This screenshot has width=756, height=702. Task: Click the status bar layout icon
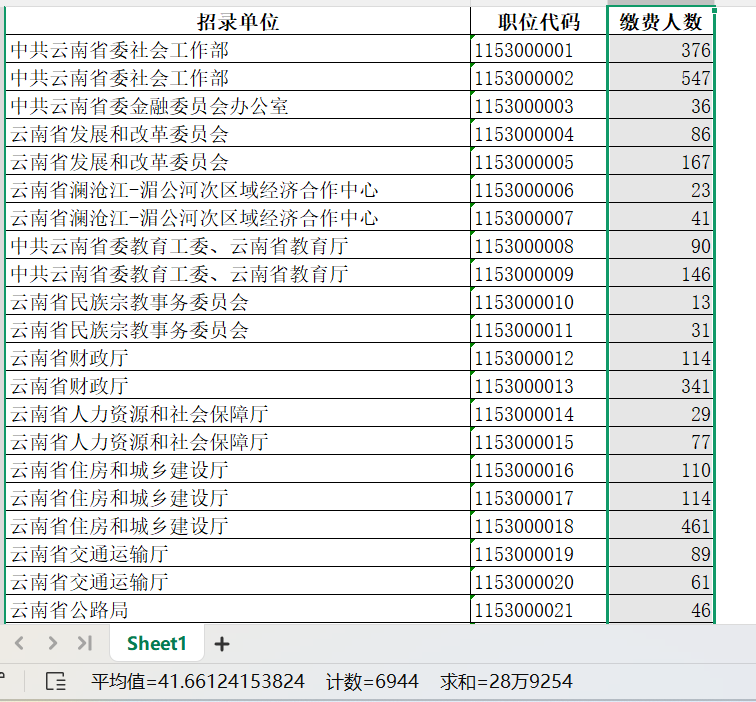click(57, 682)
